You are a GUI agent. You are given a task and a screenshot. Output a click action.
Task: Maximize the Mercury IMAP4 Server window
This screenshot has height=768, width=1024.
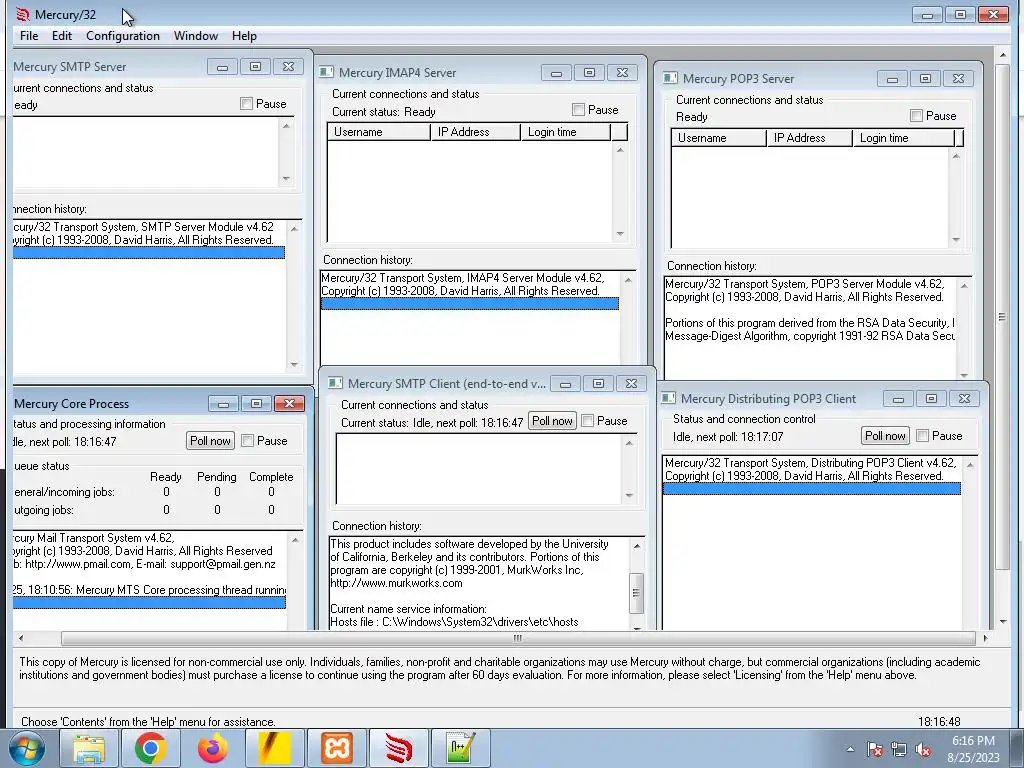click(589, 72)
